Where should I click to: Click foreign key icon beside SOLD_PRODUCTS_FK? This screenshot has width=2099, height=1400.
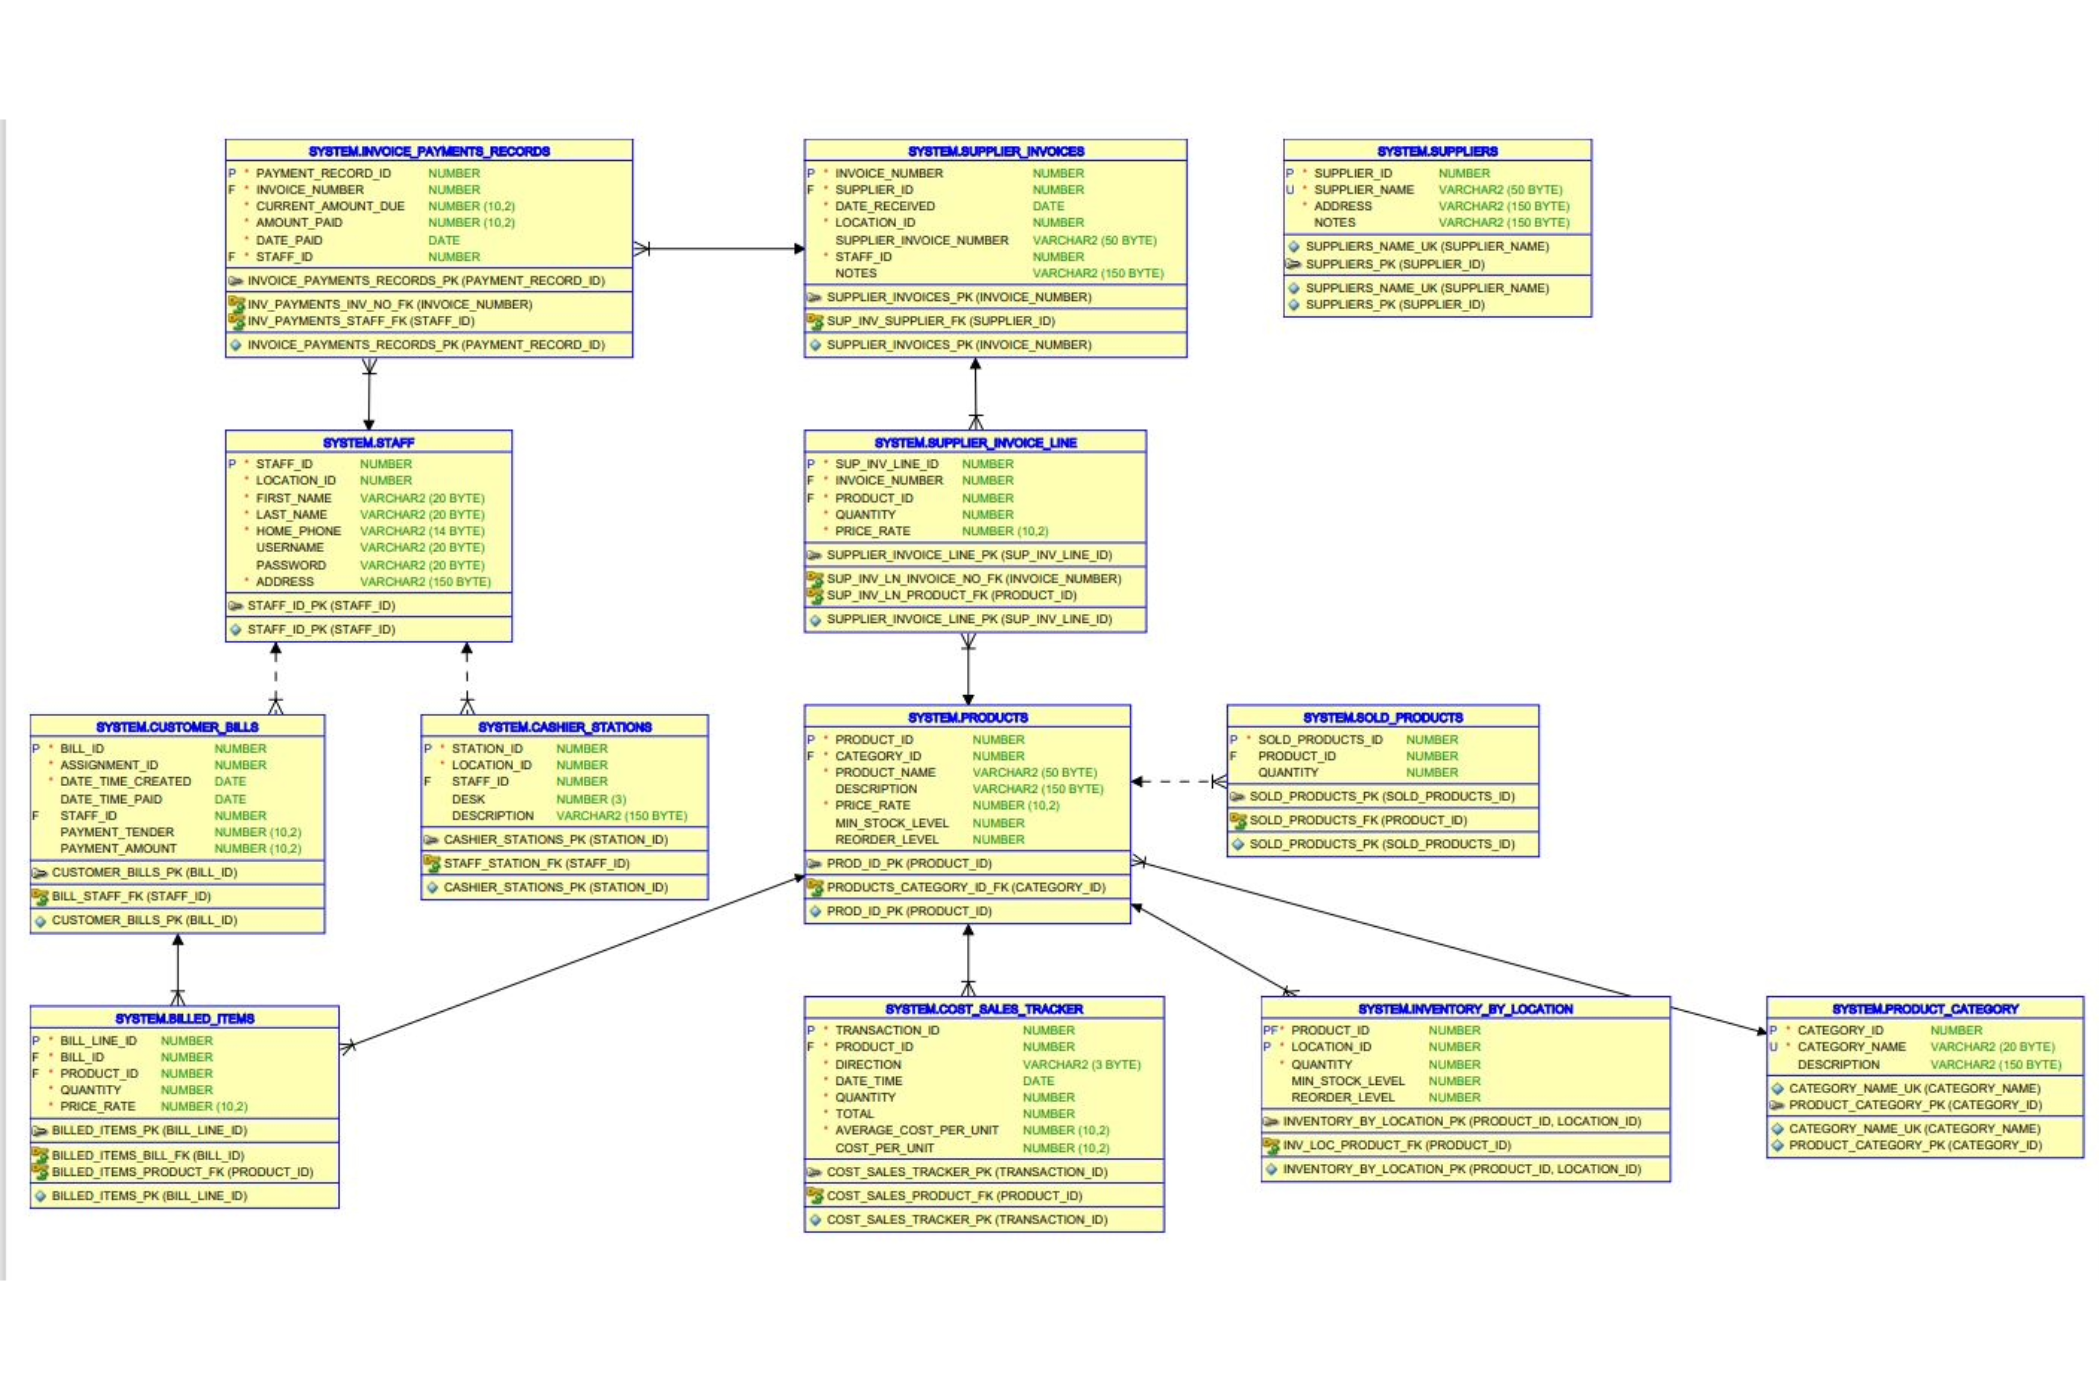[x=1238, y=820]
